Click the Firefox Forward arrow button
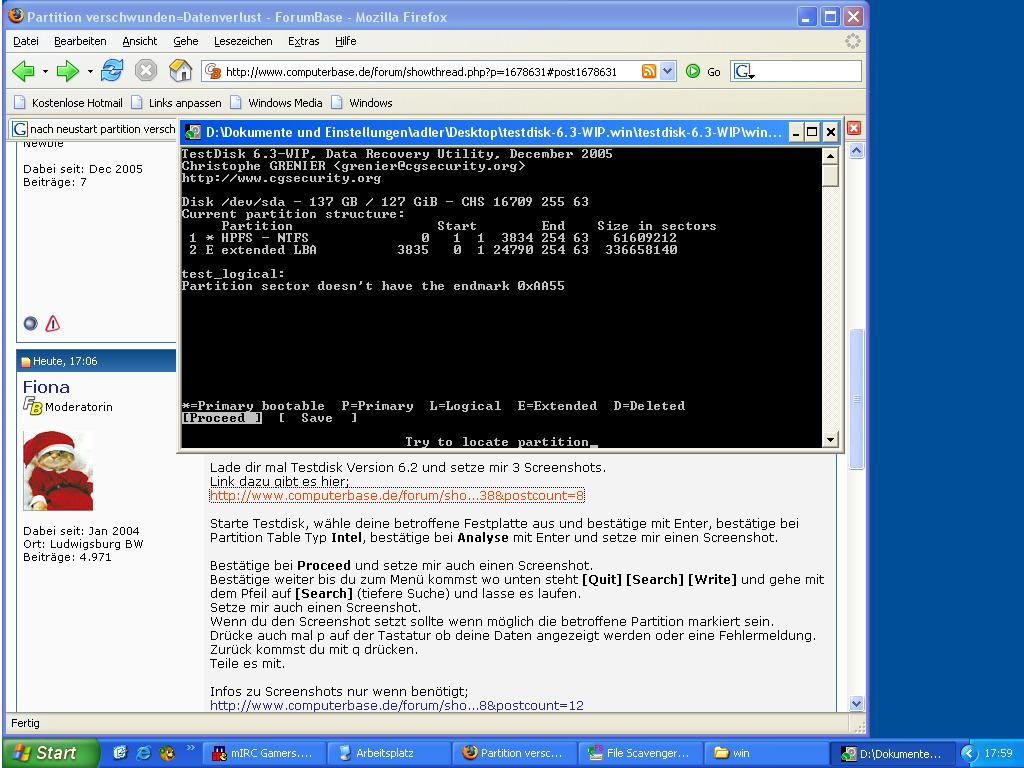Screen dimensions: 1024x768 [68, 71]
